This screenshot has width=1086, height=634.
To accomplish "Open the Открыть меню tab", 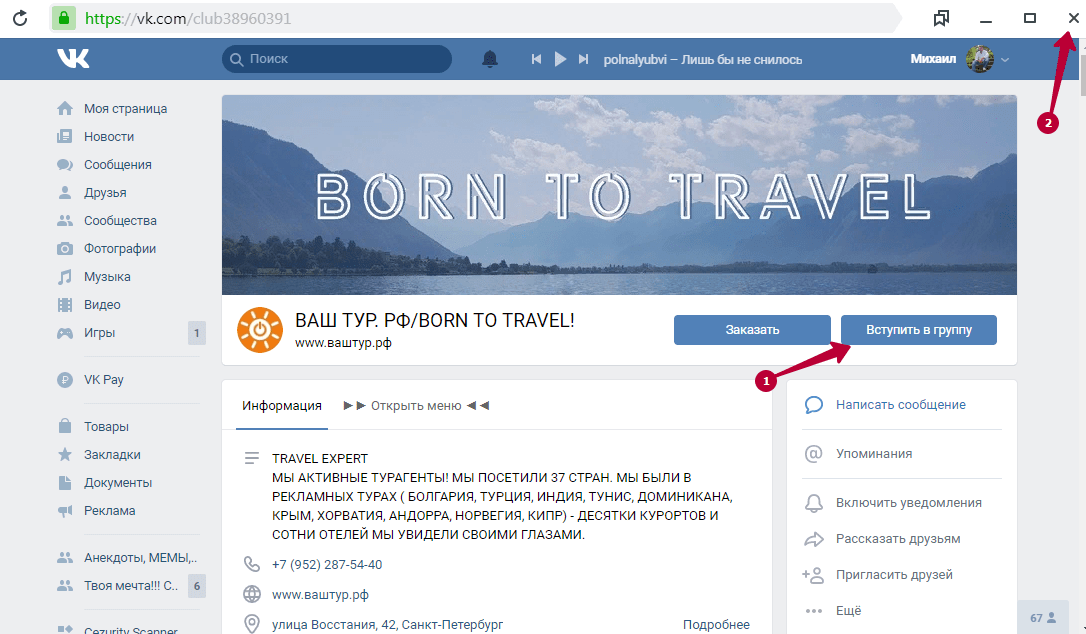I will pos(416,405).
